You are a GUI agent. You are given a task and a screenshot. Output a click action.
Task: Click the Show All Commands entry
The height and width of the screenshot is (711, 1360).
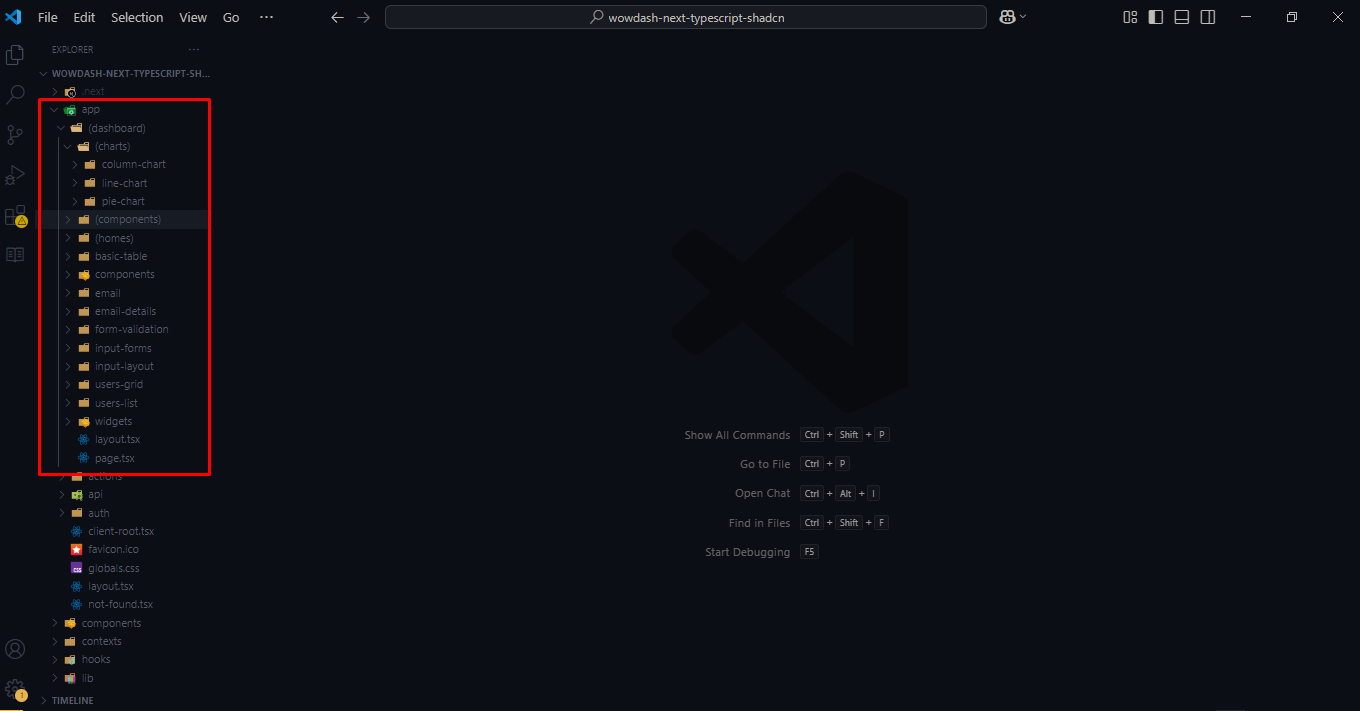[737, 434]
